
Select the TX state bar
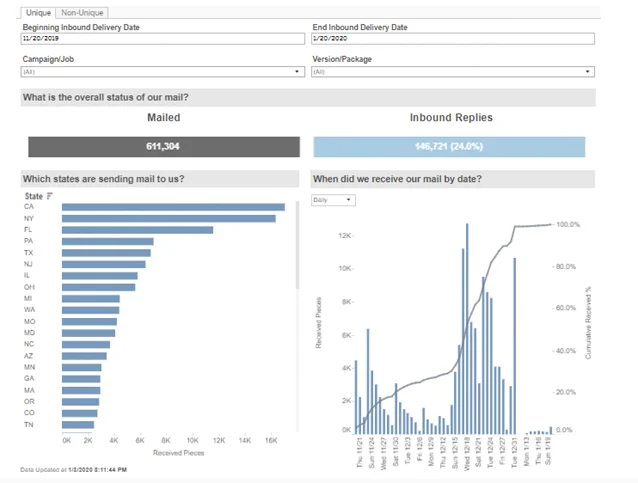(106, 253)
